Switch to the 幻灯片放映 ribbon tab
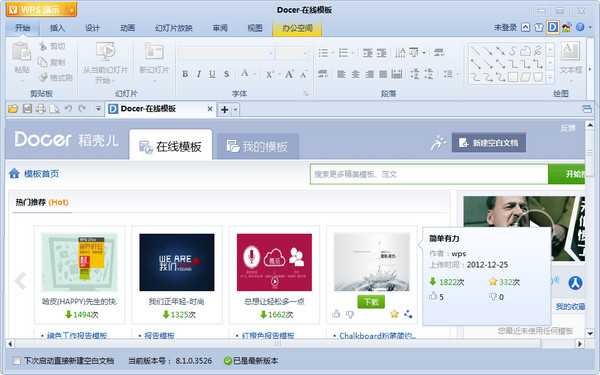 point(174,28)
